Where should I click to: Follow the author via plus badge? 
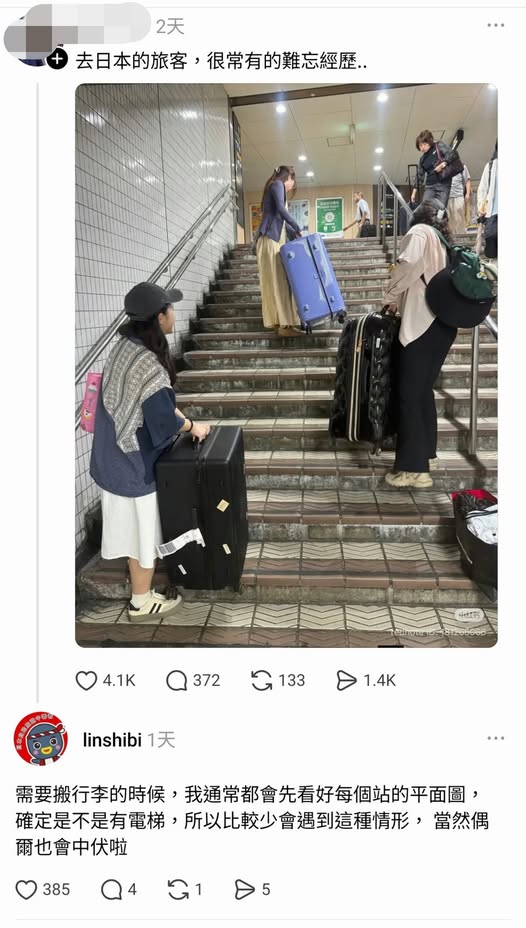(x=57, y=59)
